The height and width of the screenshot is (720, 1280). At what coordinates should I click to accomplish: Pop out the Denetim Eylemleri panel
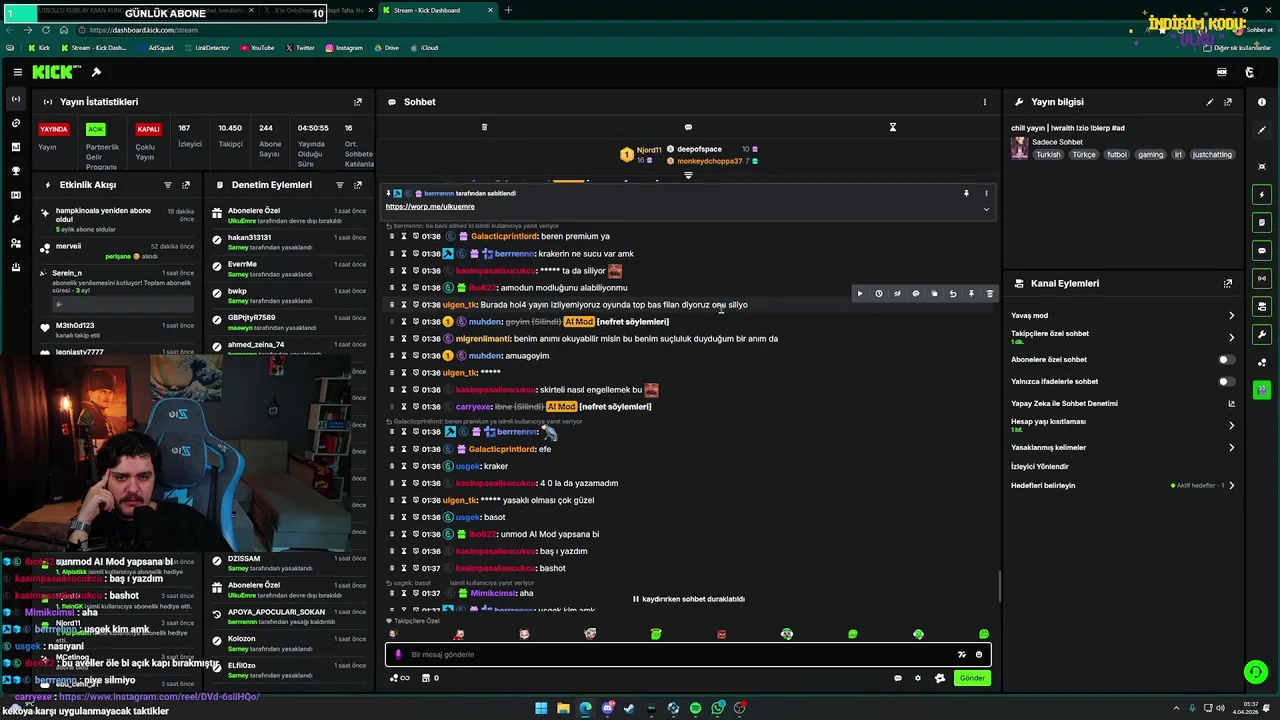(358, 185)
